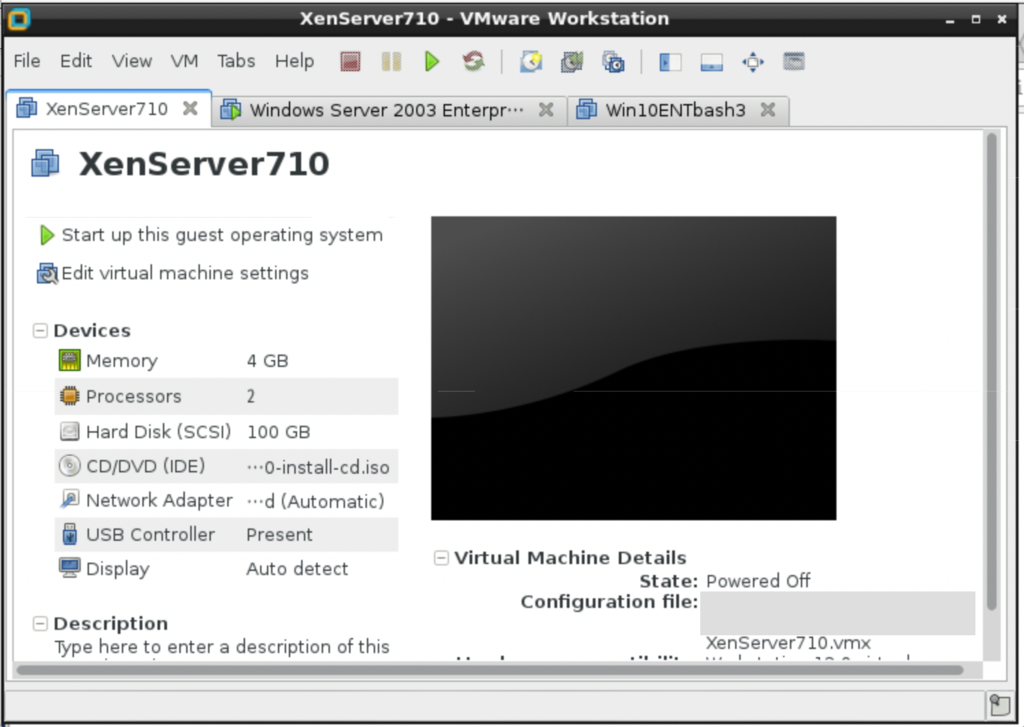Click the CD/DVD (IDE) disc icon

69,466
